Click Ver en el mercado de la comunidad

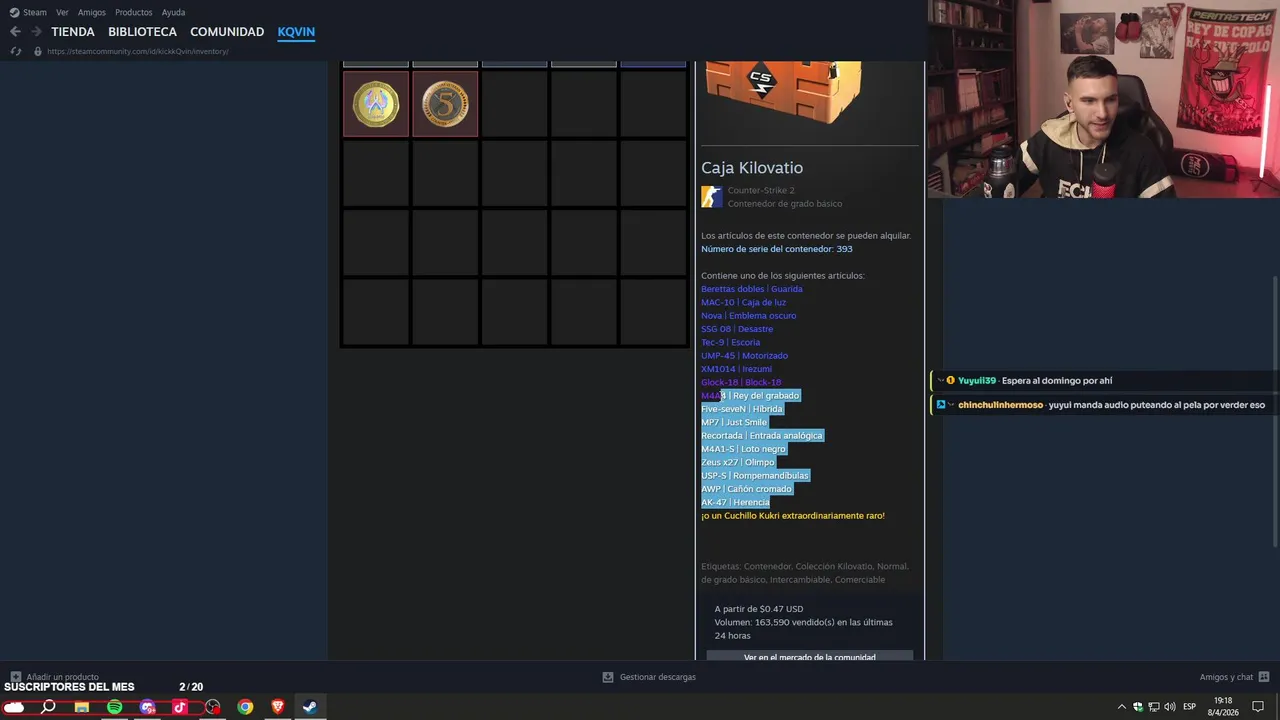point(810,656)
